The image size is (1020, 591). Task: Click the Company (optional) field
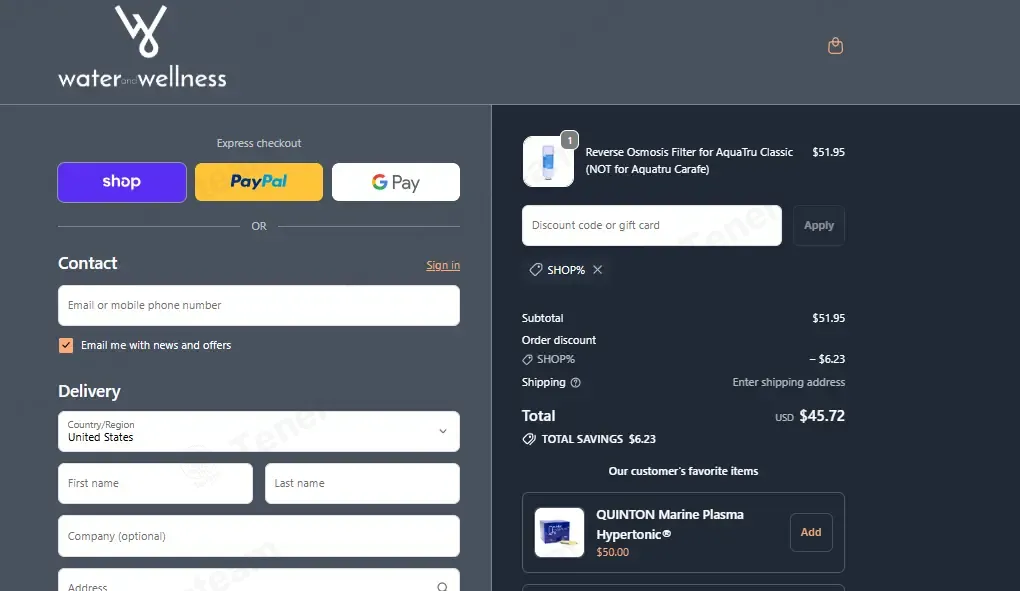(259, 536)
